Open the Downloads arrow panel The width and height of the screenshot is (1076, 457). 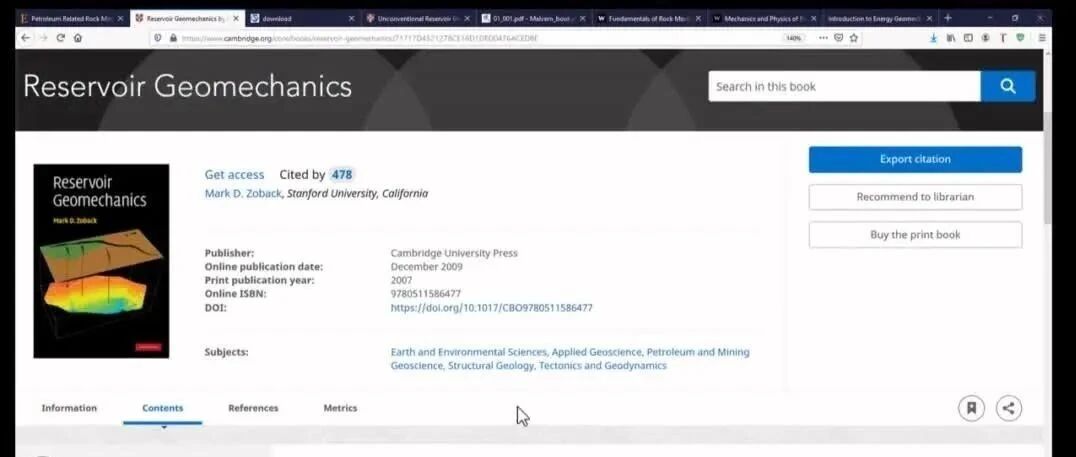(933, 38)
